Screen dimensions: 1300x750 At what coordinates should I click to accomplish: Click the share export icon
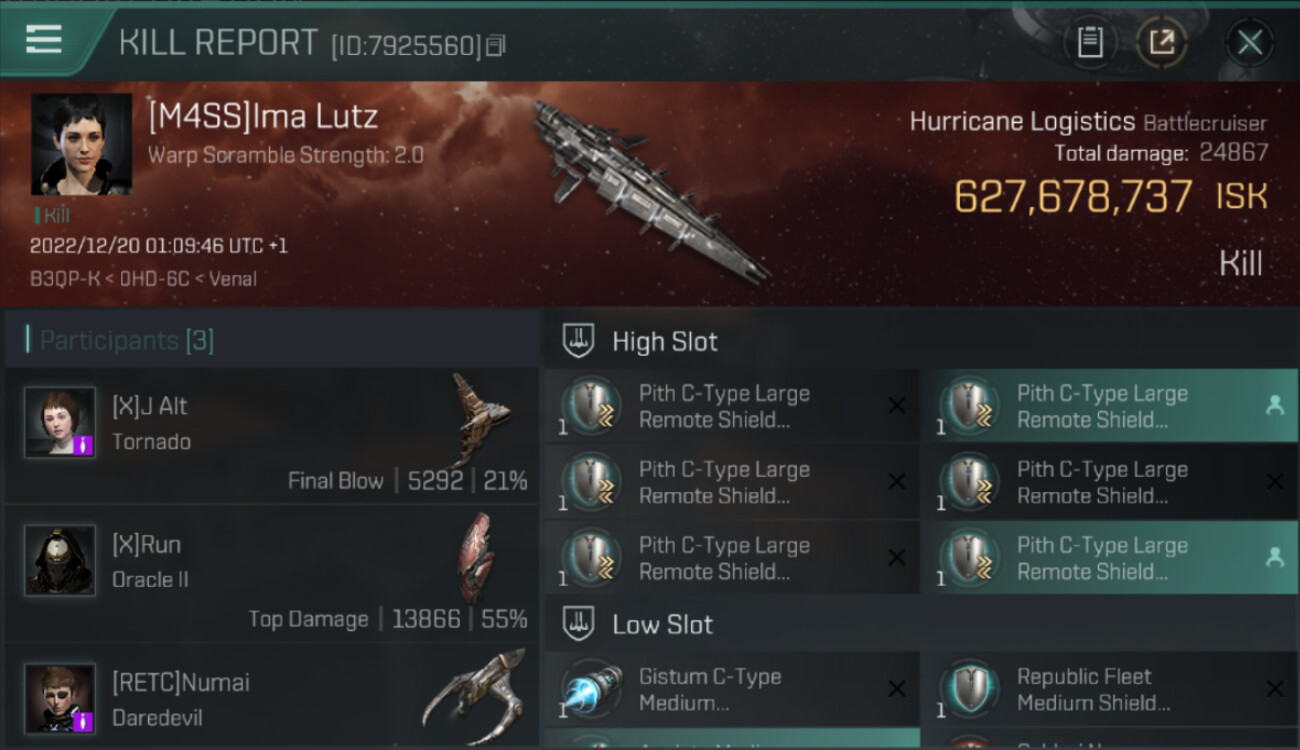(x=1161, y=42)
